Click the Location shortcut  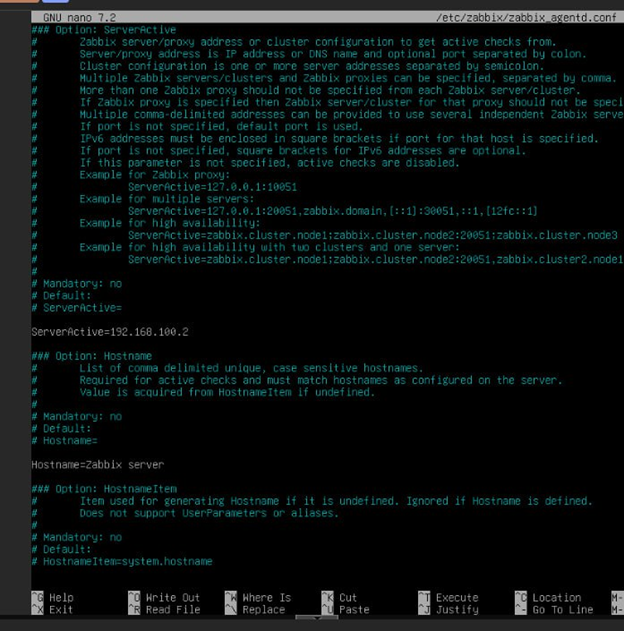[556, 597]
